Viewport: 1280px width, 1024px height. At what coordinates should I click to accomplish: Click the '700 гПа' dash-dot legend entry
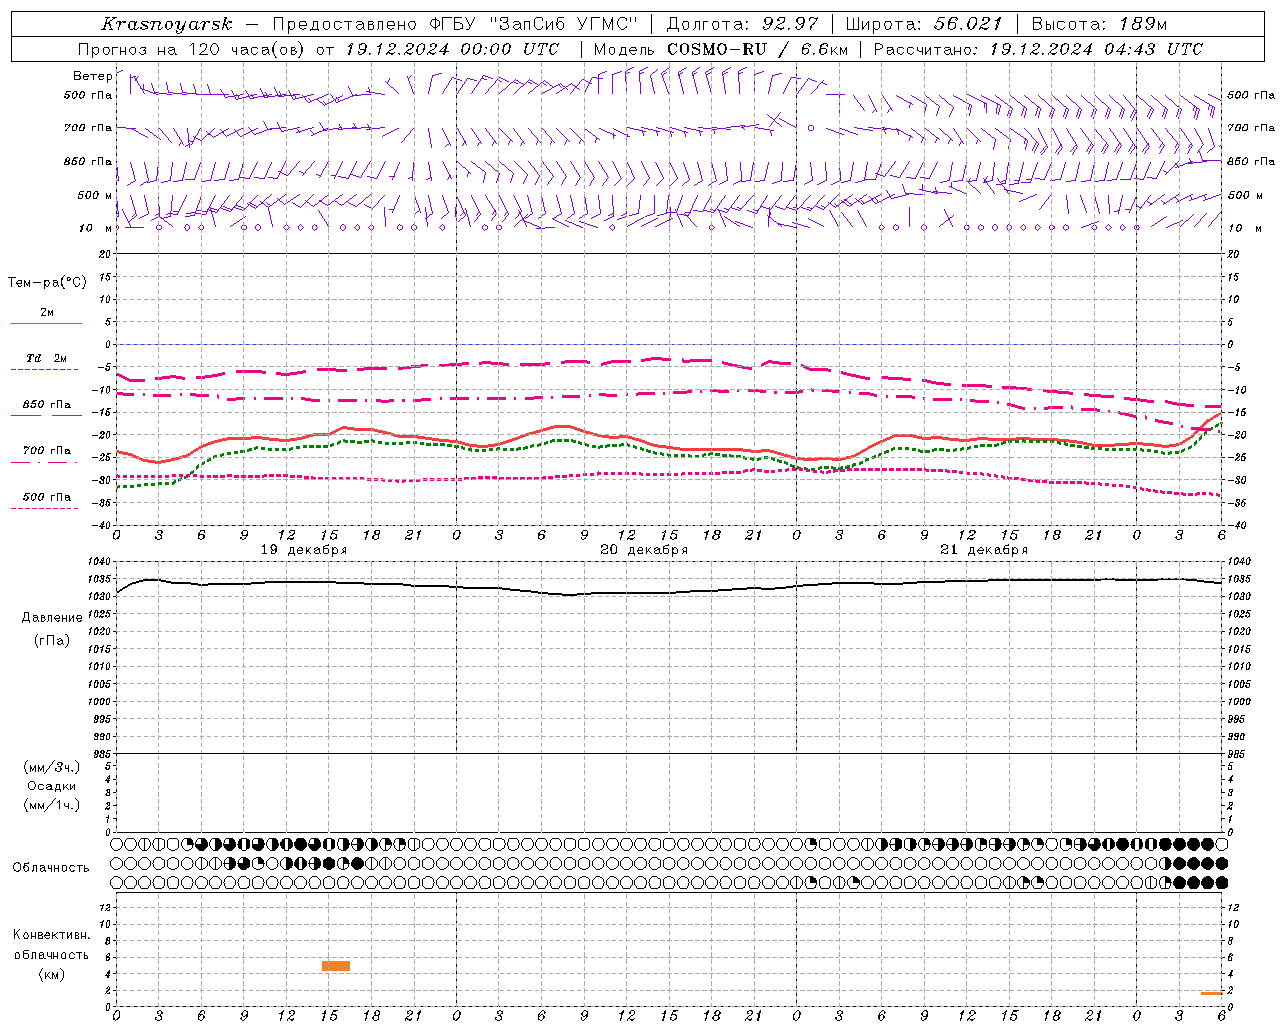point(46,451)
